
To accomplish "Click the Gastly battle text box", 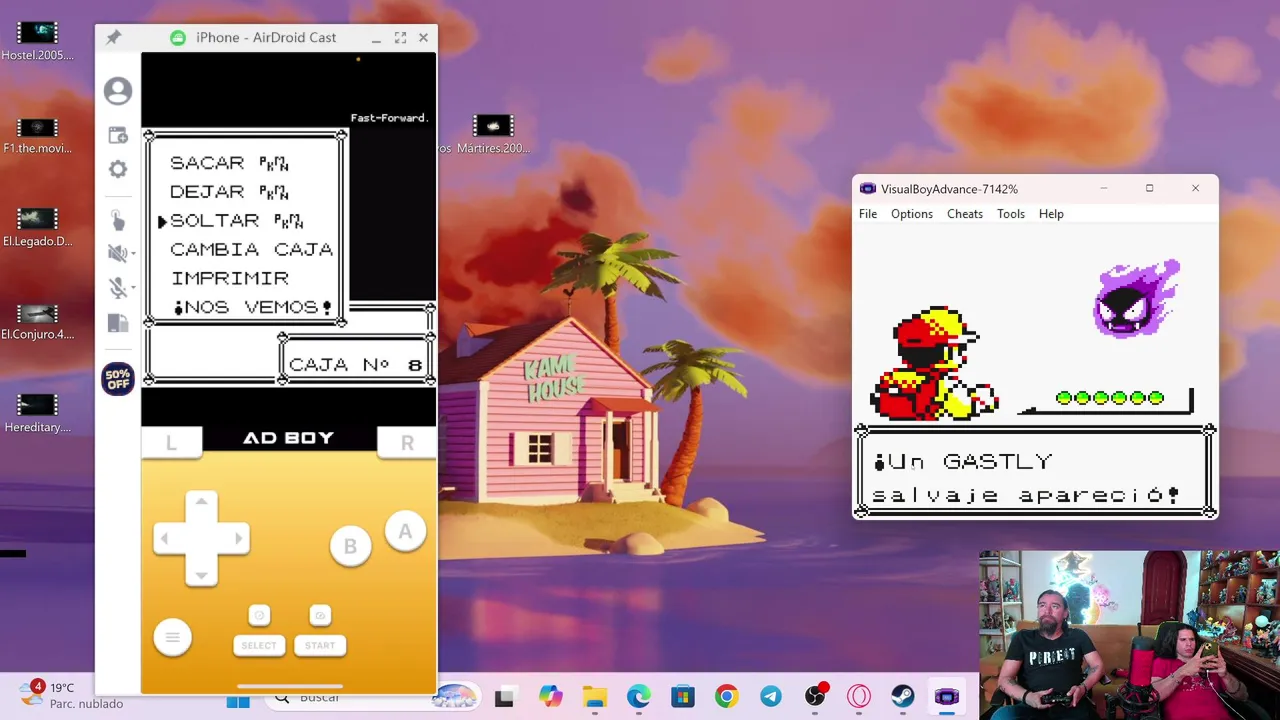I will click(1035, 472).
